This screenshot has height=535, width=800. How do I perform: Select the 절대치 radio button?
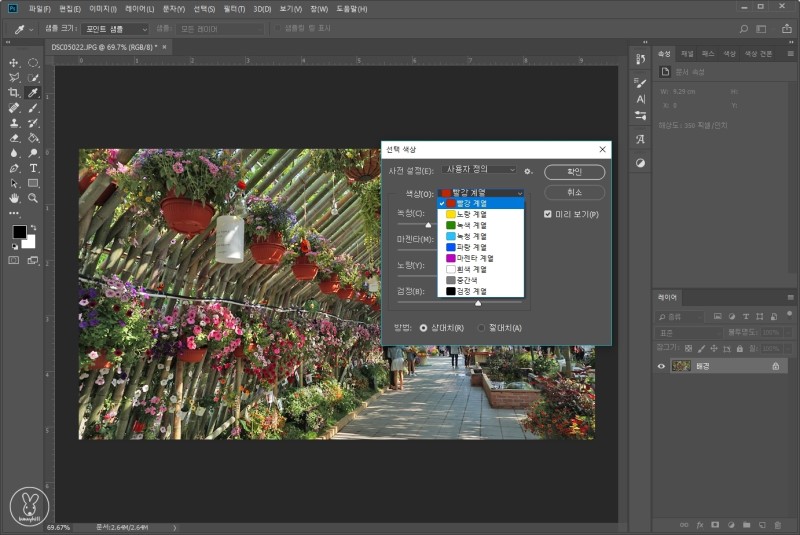coord(481,327)
